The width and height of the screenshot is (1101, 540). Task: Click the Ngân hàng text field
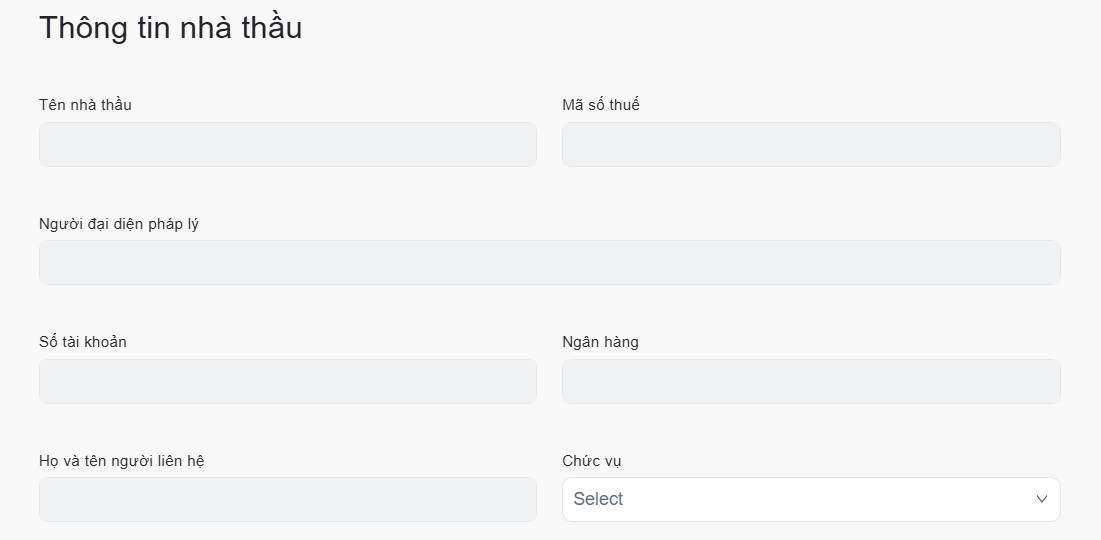coord(810,382)
